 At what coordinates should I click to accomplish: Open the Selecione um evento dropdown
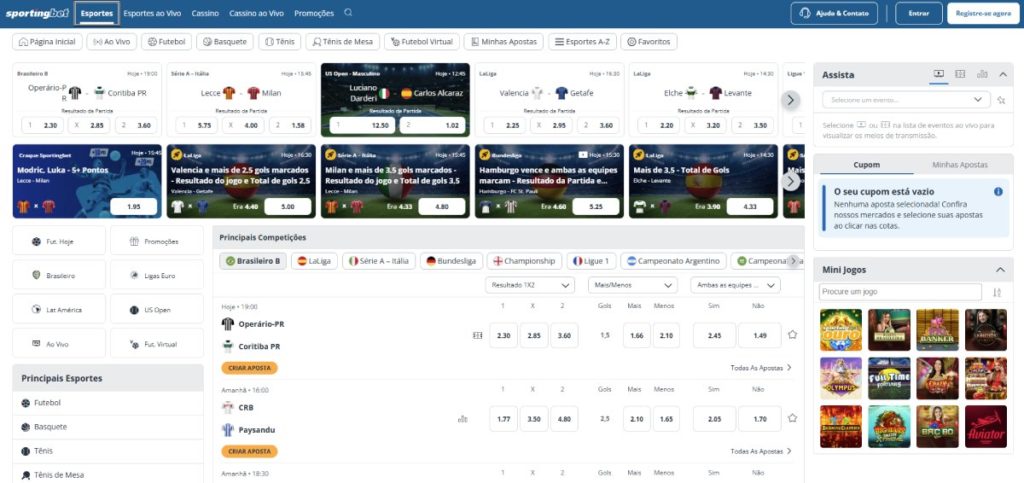point(906,100)
